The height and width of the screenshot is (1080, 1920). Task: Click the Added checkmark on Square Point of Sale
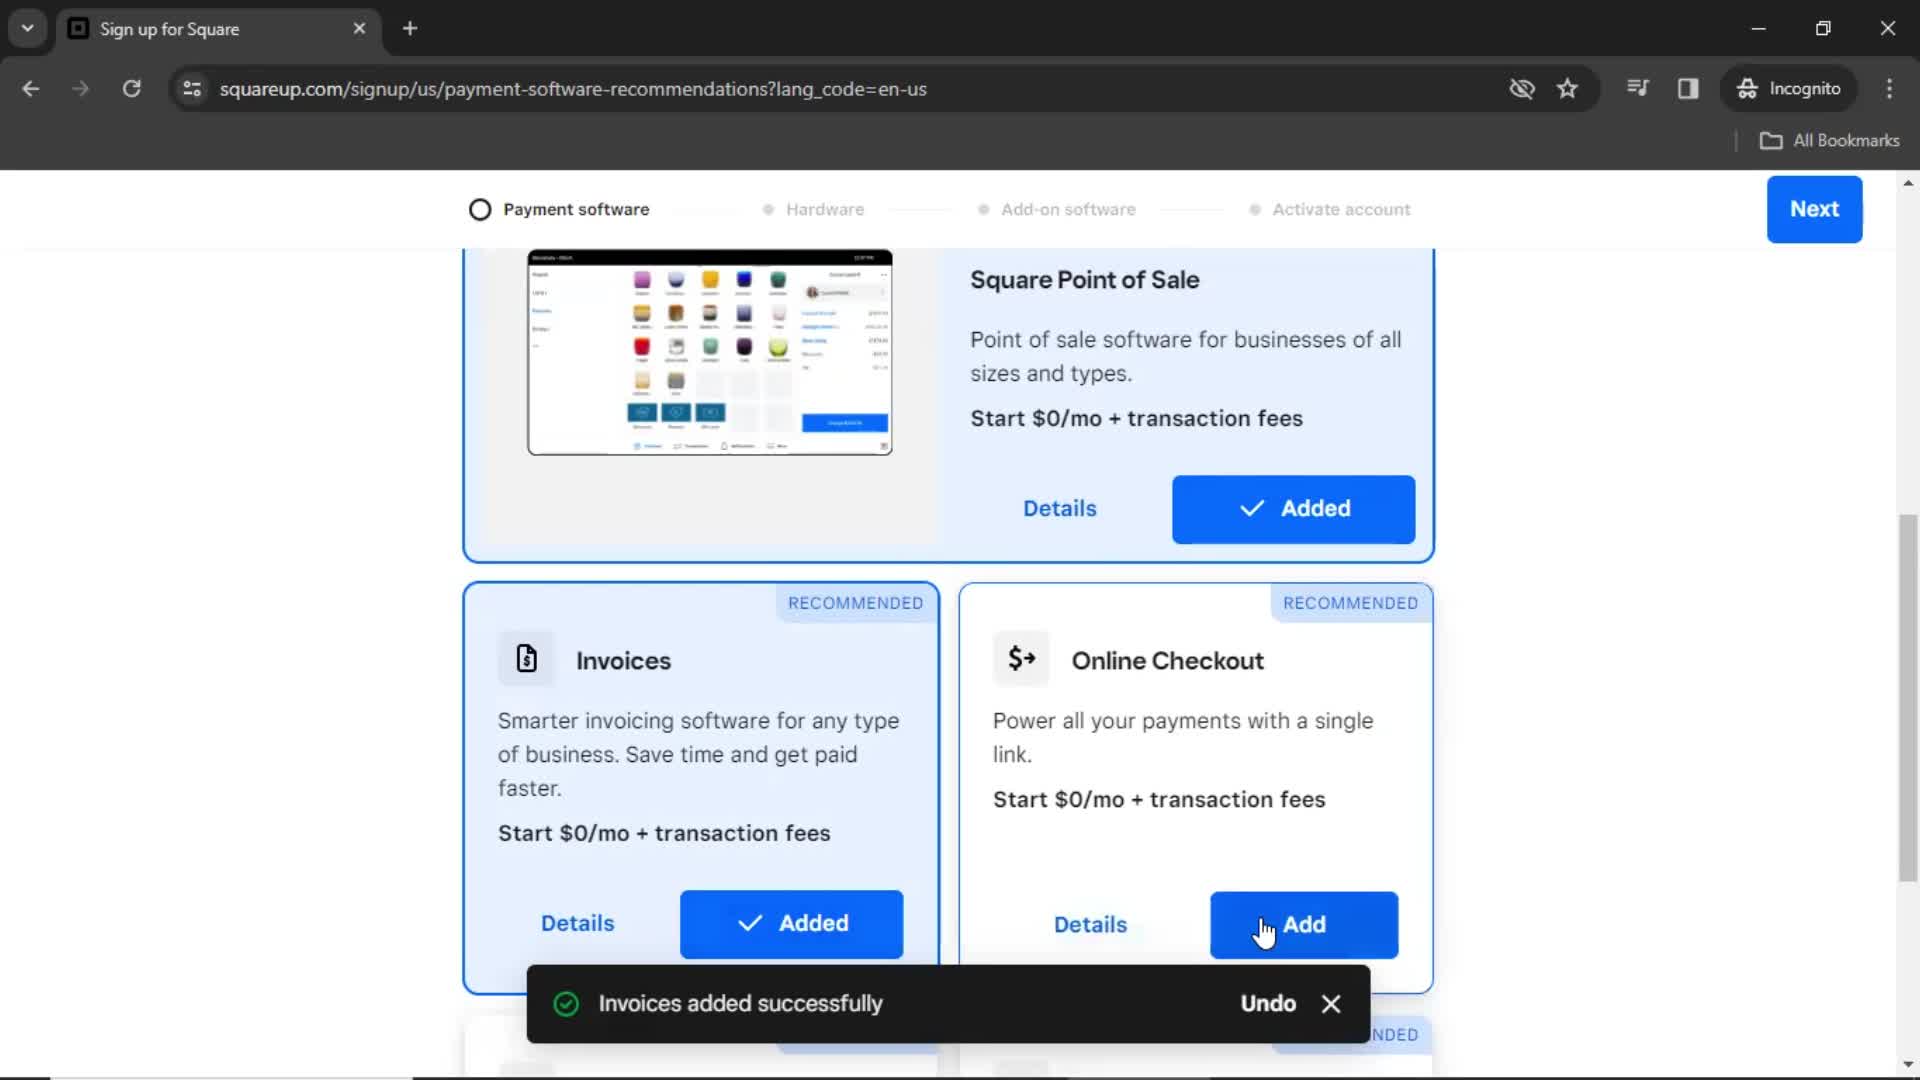1251,508
